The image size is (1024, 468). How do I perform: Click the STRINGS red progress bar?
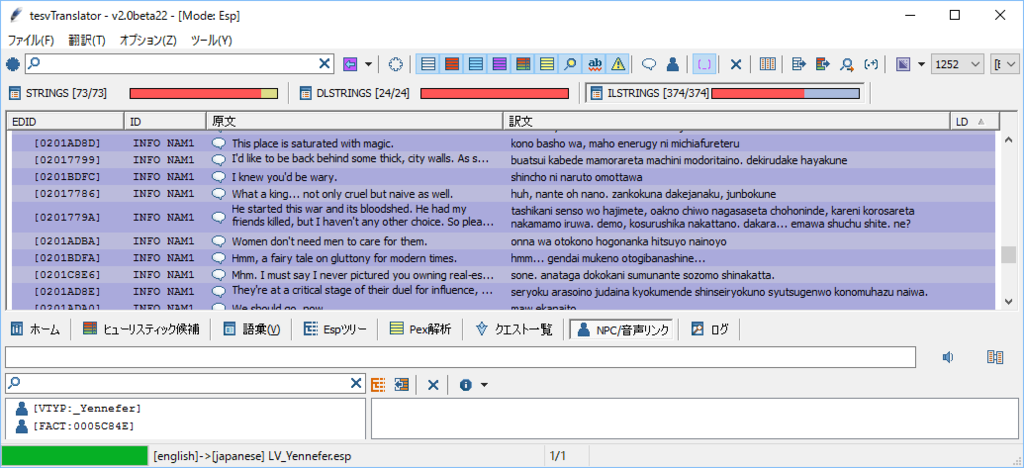coord(204,93)
